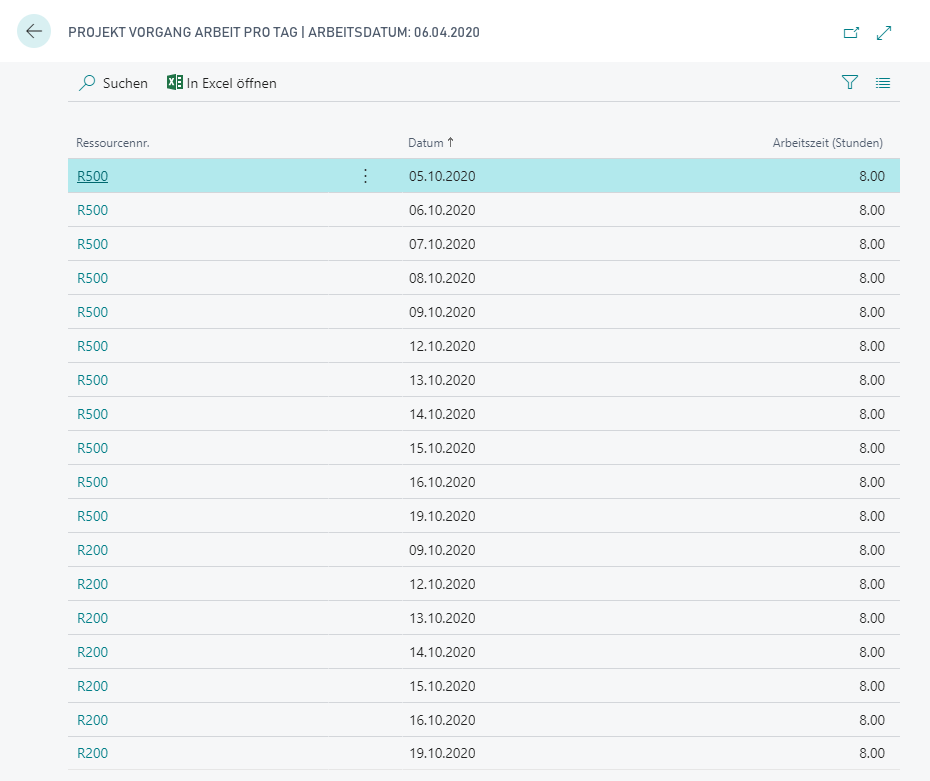
Task: Click the Excel icon in toolbar
Action: (174, 82)
